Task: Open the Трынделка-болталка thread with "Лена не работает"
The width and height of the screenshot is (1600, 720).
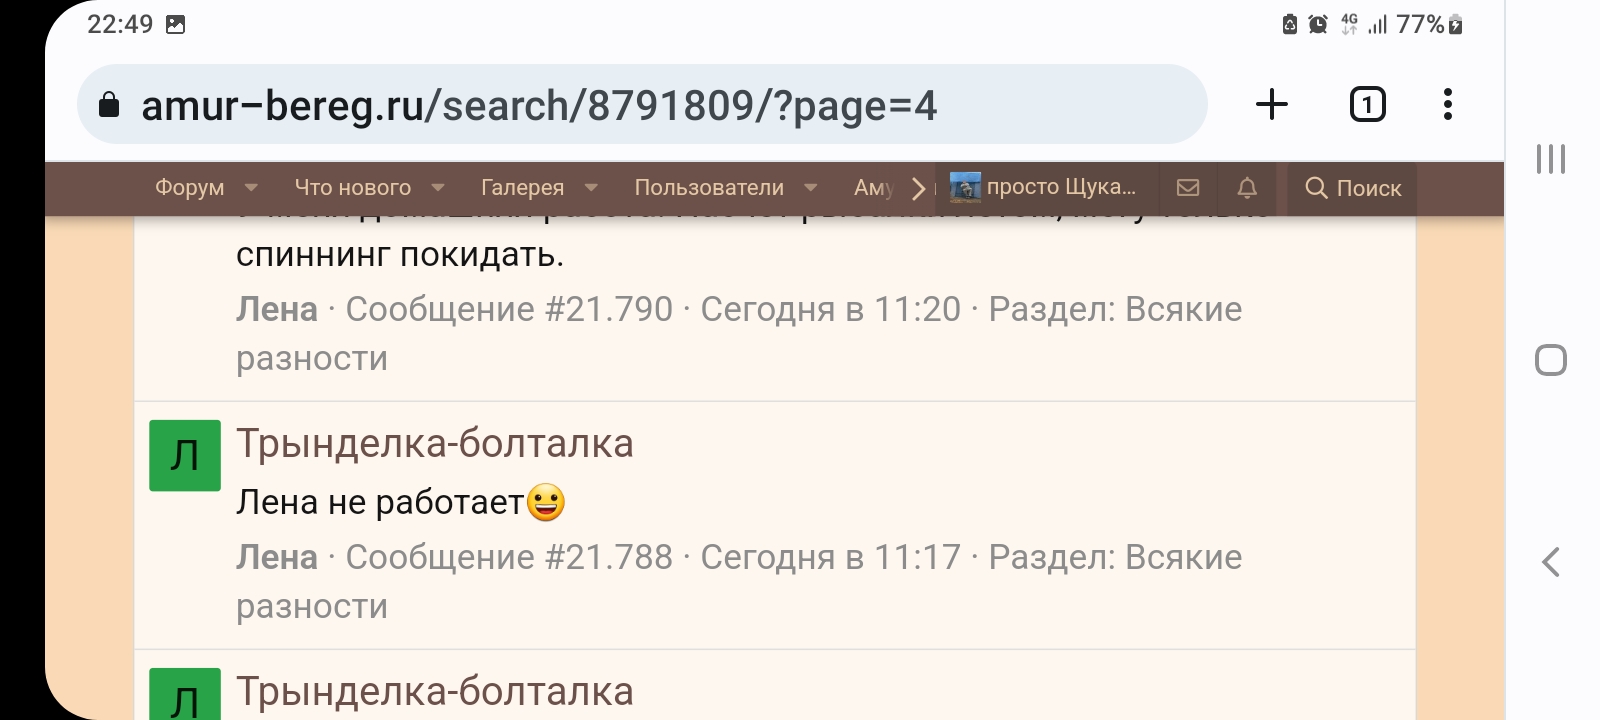Action: (435, 444)
